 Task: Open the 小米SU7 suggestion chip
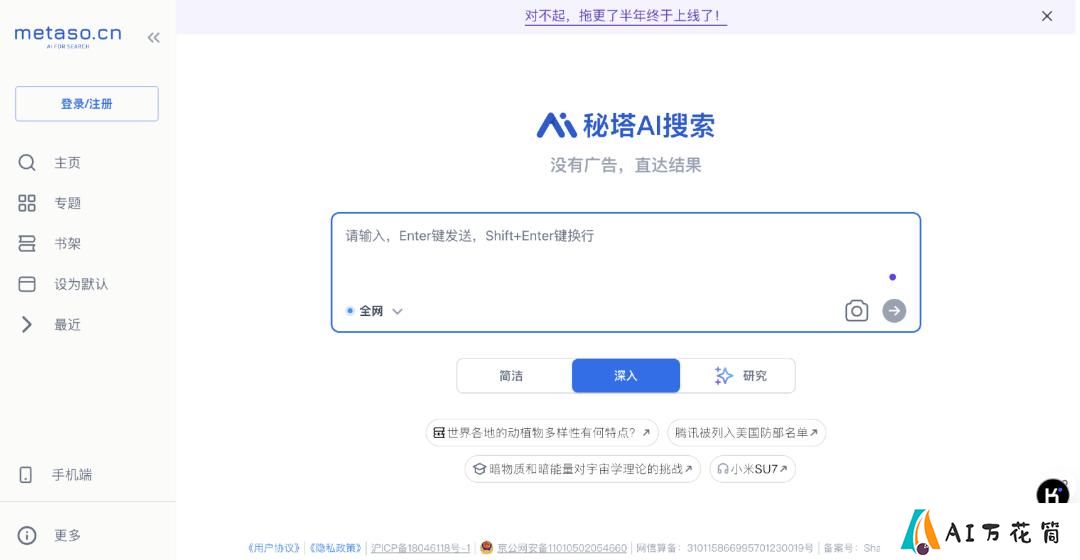pyautogui.click(x=752, y=469)
